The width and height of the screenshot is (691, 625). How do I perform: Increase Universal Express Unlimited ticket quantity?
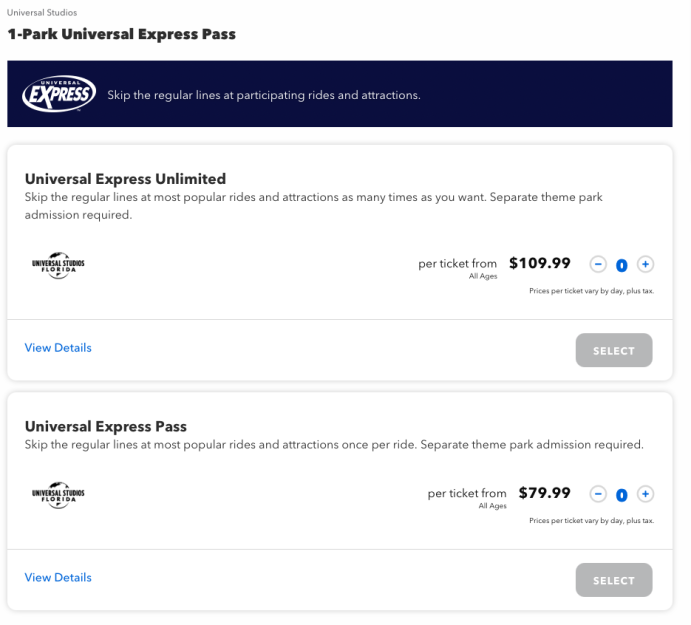645,264
